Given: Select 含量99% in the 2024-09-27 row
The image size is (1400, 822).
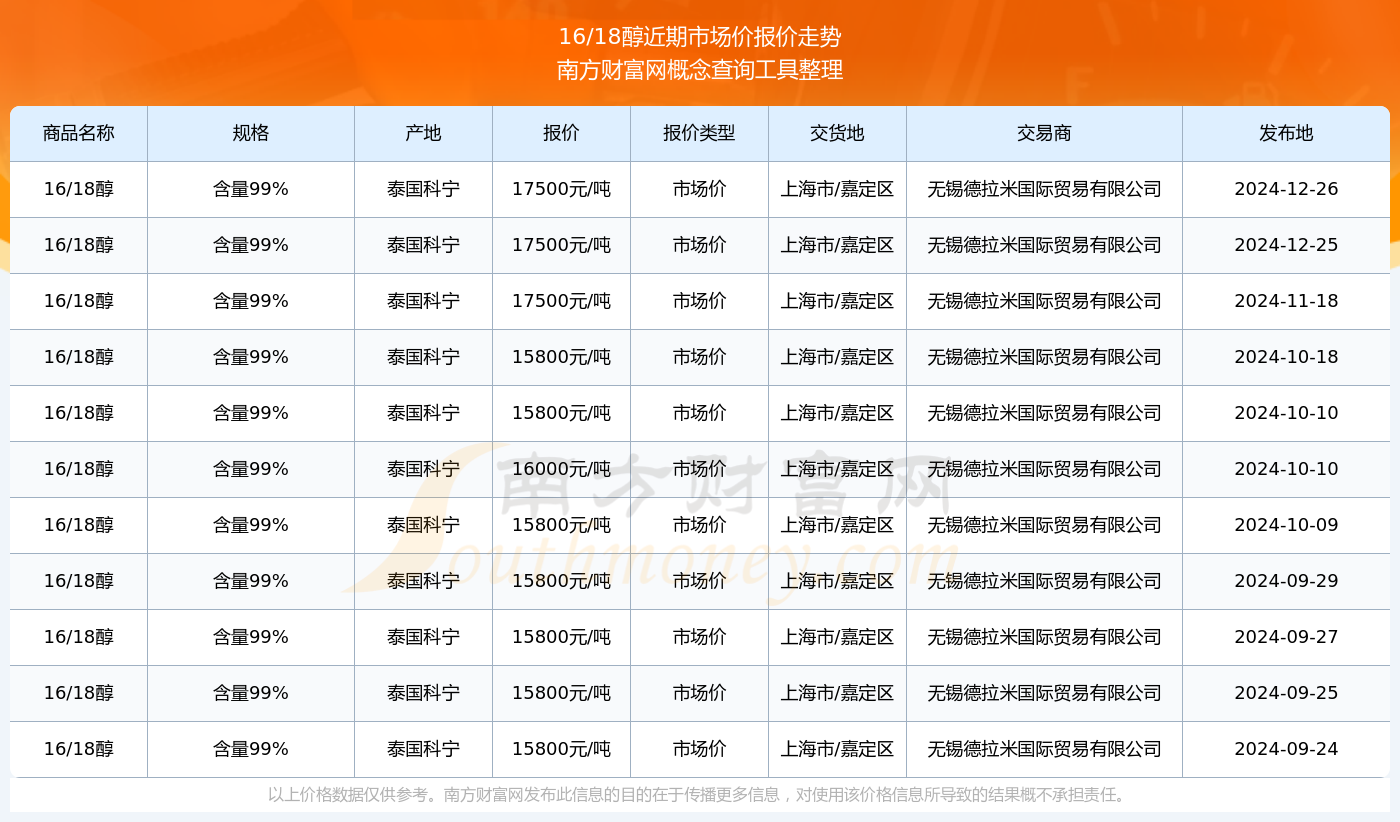Looking at the screenshot, I should coord(251,637).
